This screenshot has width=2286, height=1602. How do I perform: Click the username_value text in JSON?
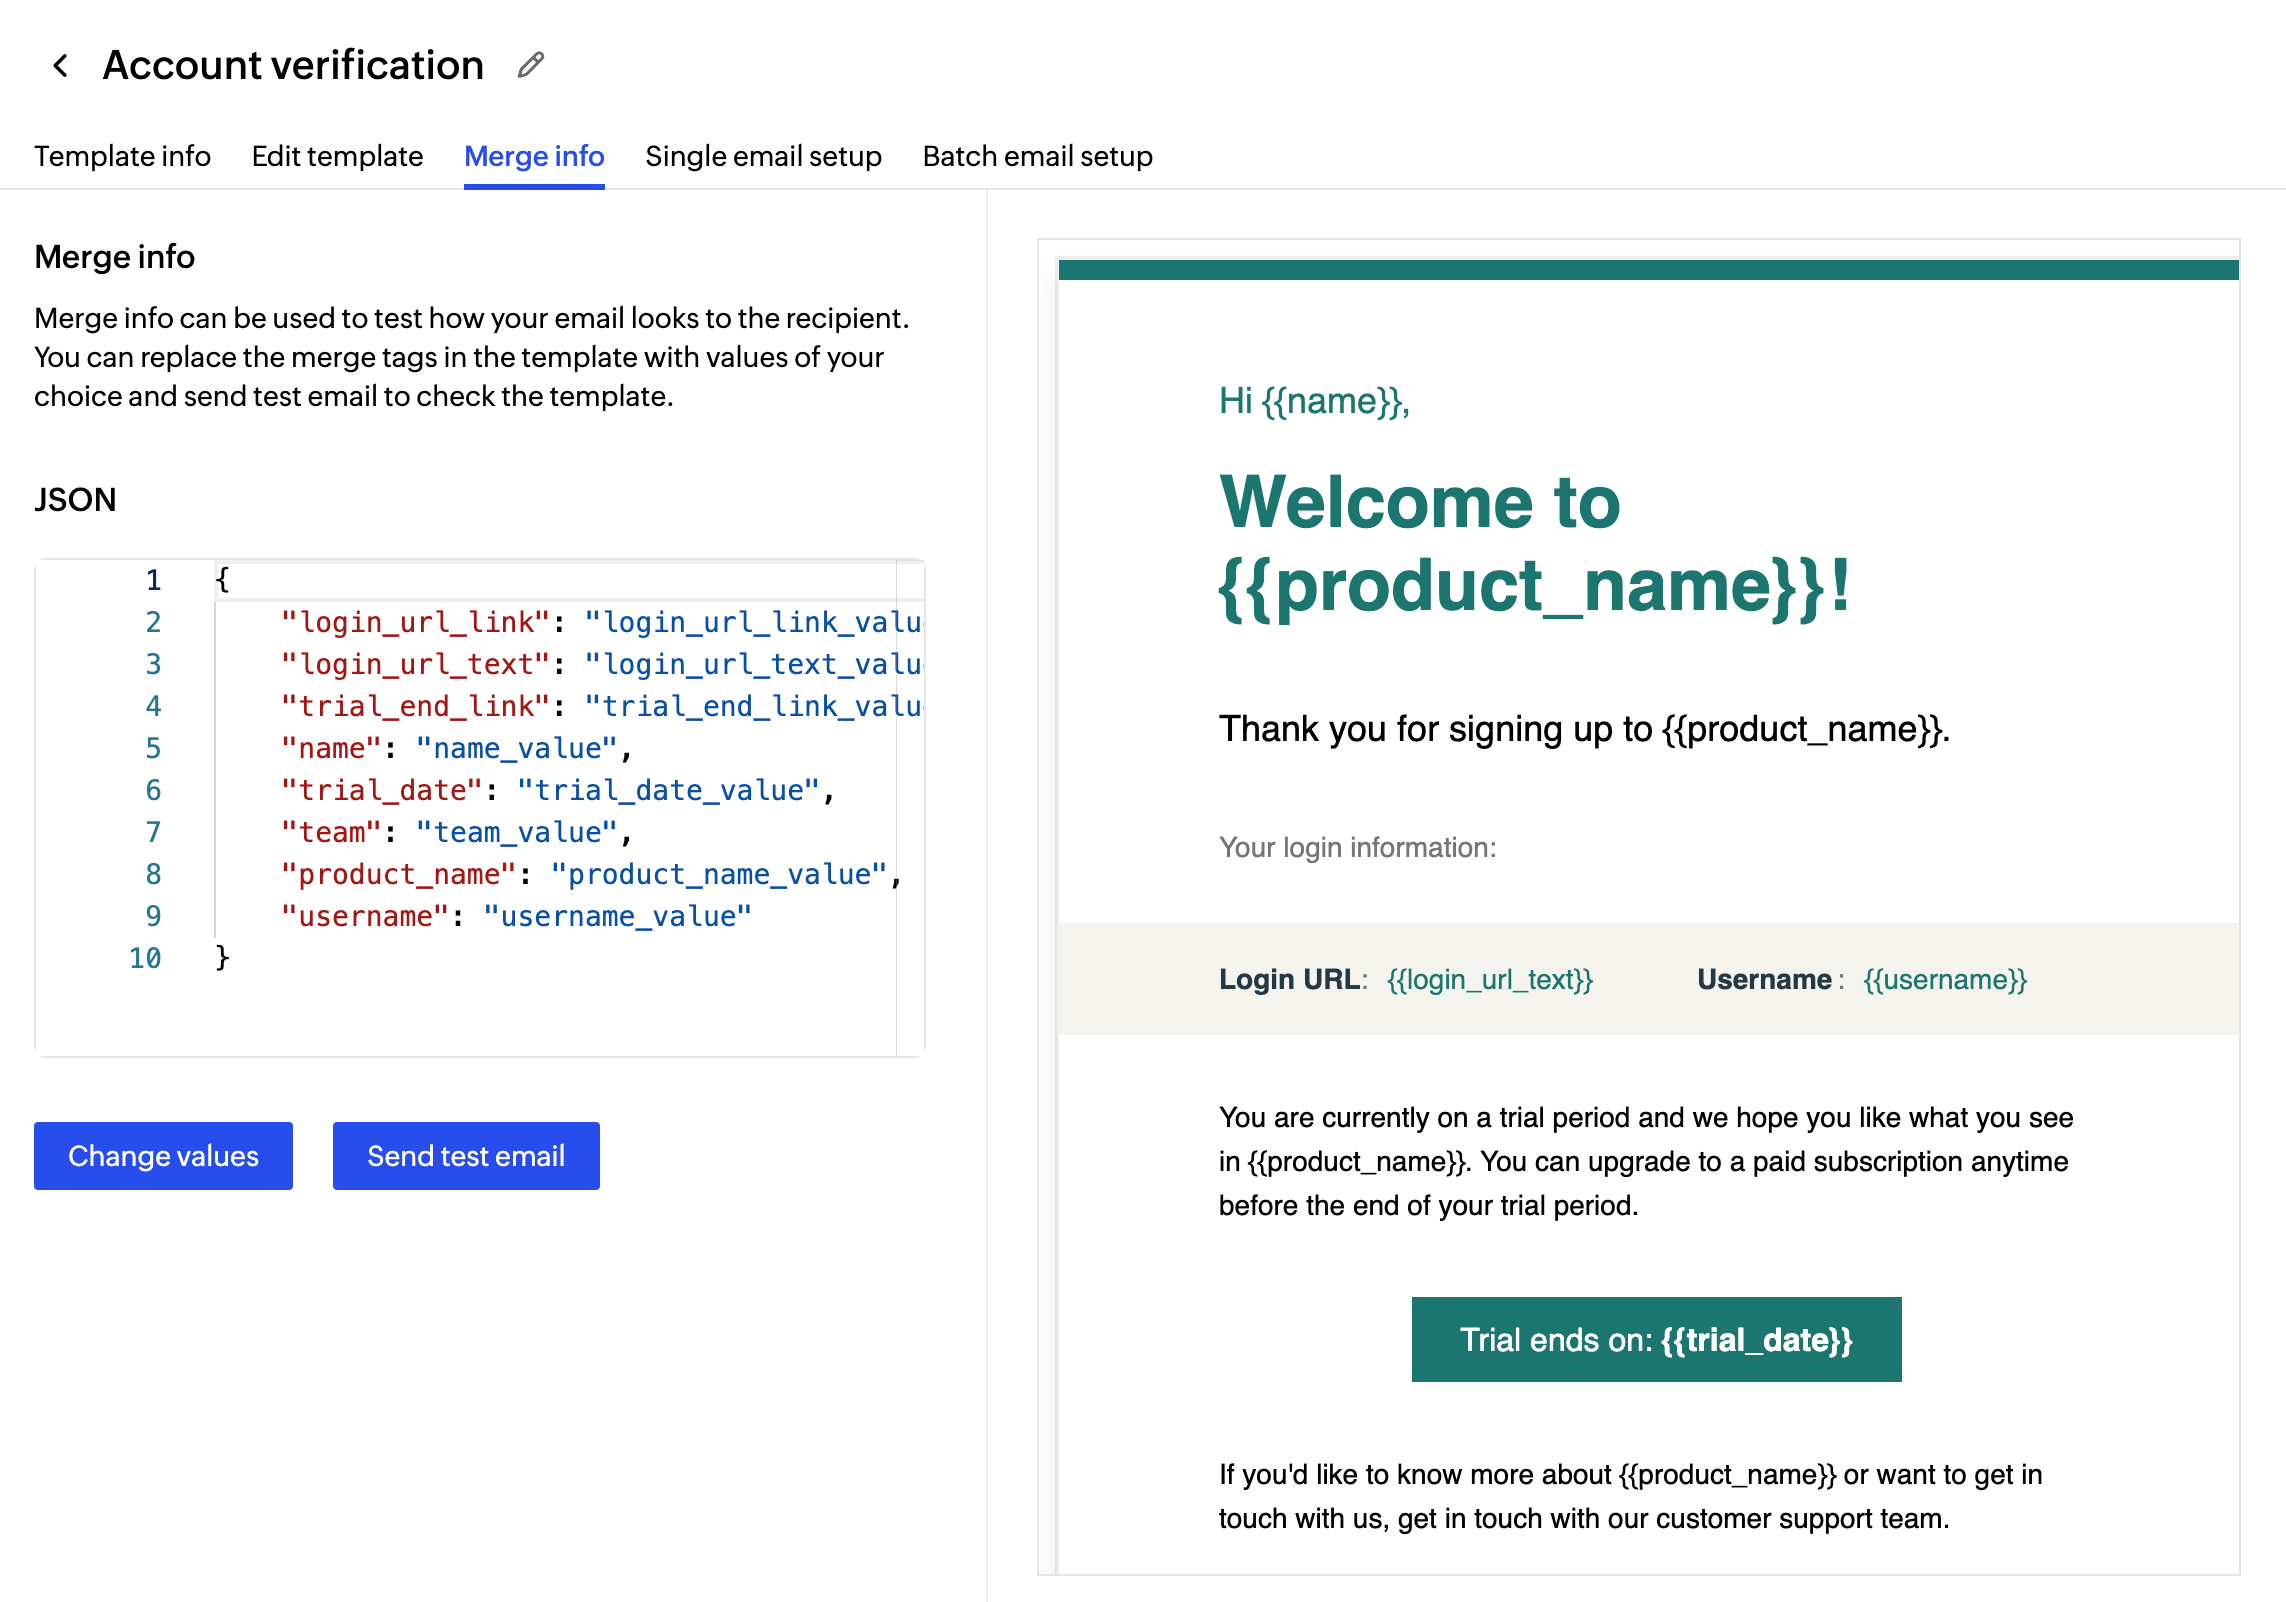point(617,916)
